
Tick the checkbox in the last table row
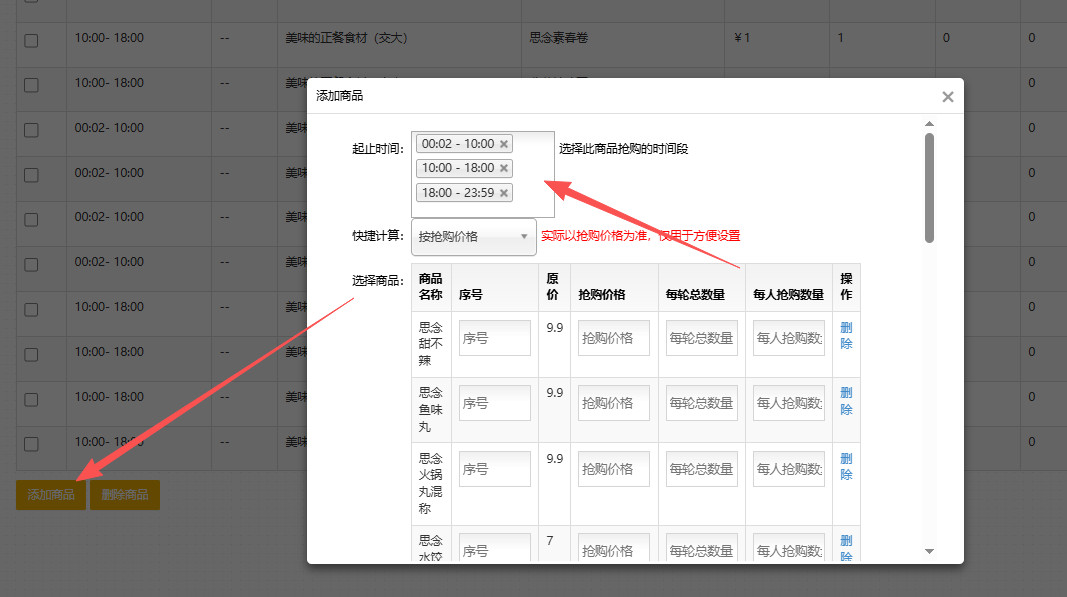pos(31,444)
